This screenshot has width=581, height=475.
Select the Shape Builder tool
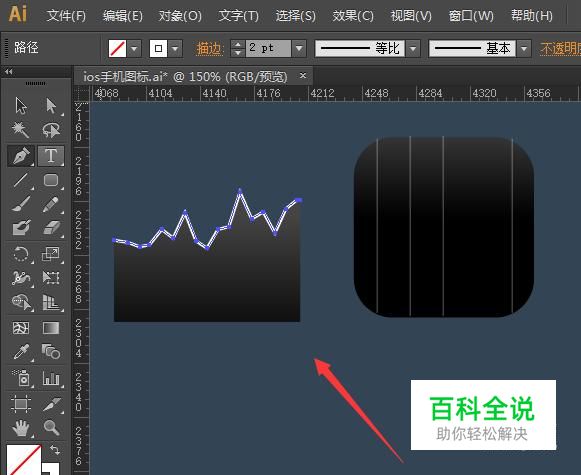[x=21, y=302]
